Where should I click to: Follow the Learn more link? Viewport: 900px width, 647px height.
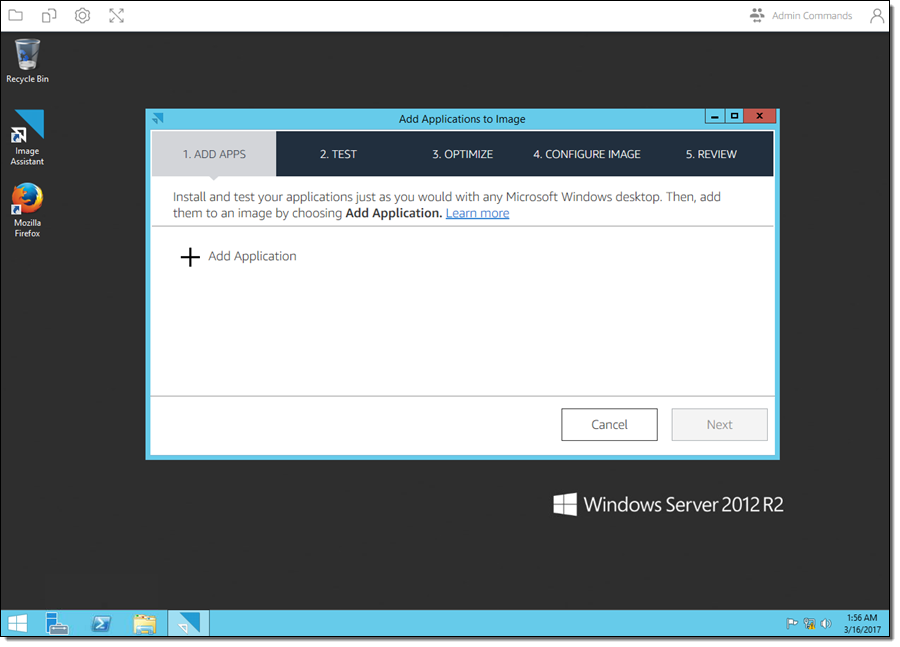pyautogui.click(x=477, y=213)
